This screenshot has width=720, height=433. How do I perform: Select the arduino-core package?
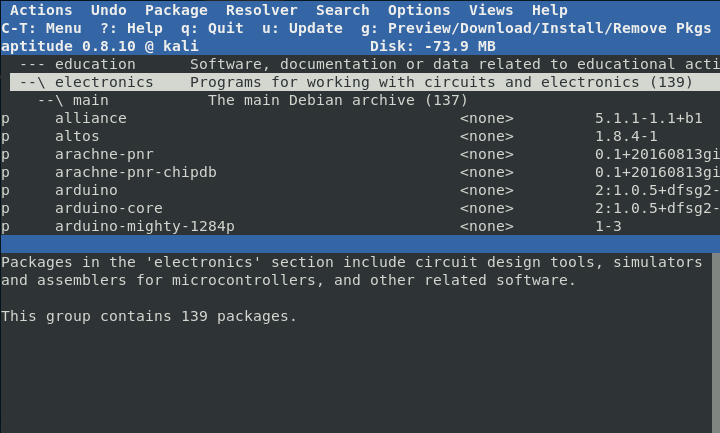pyautogui.click(x=108, y=208)
